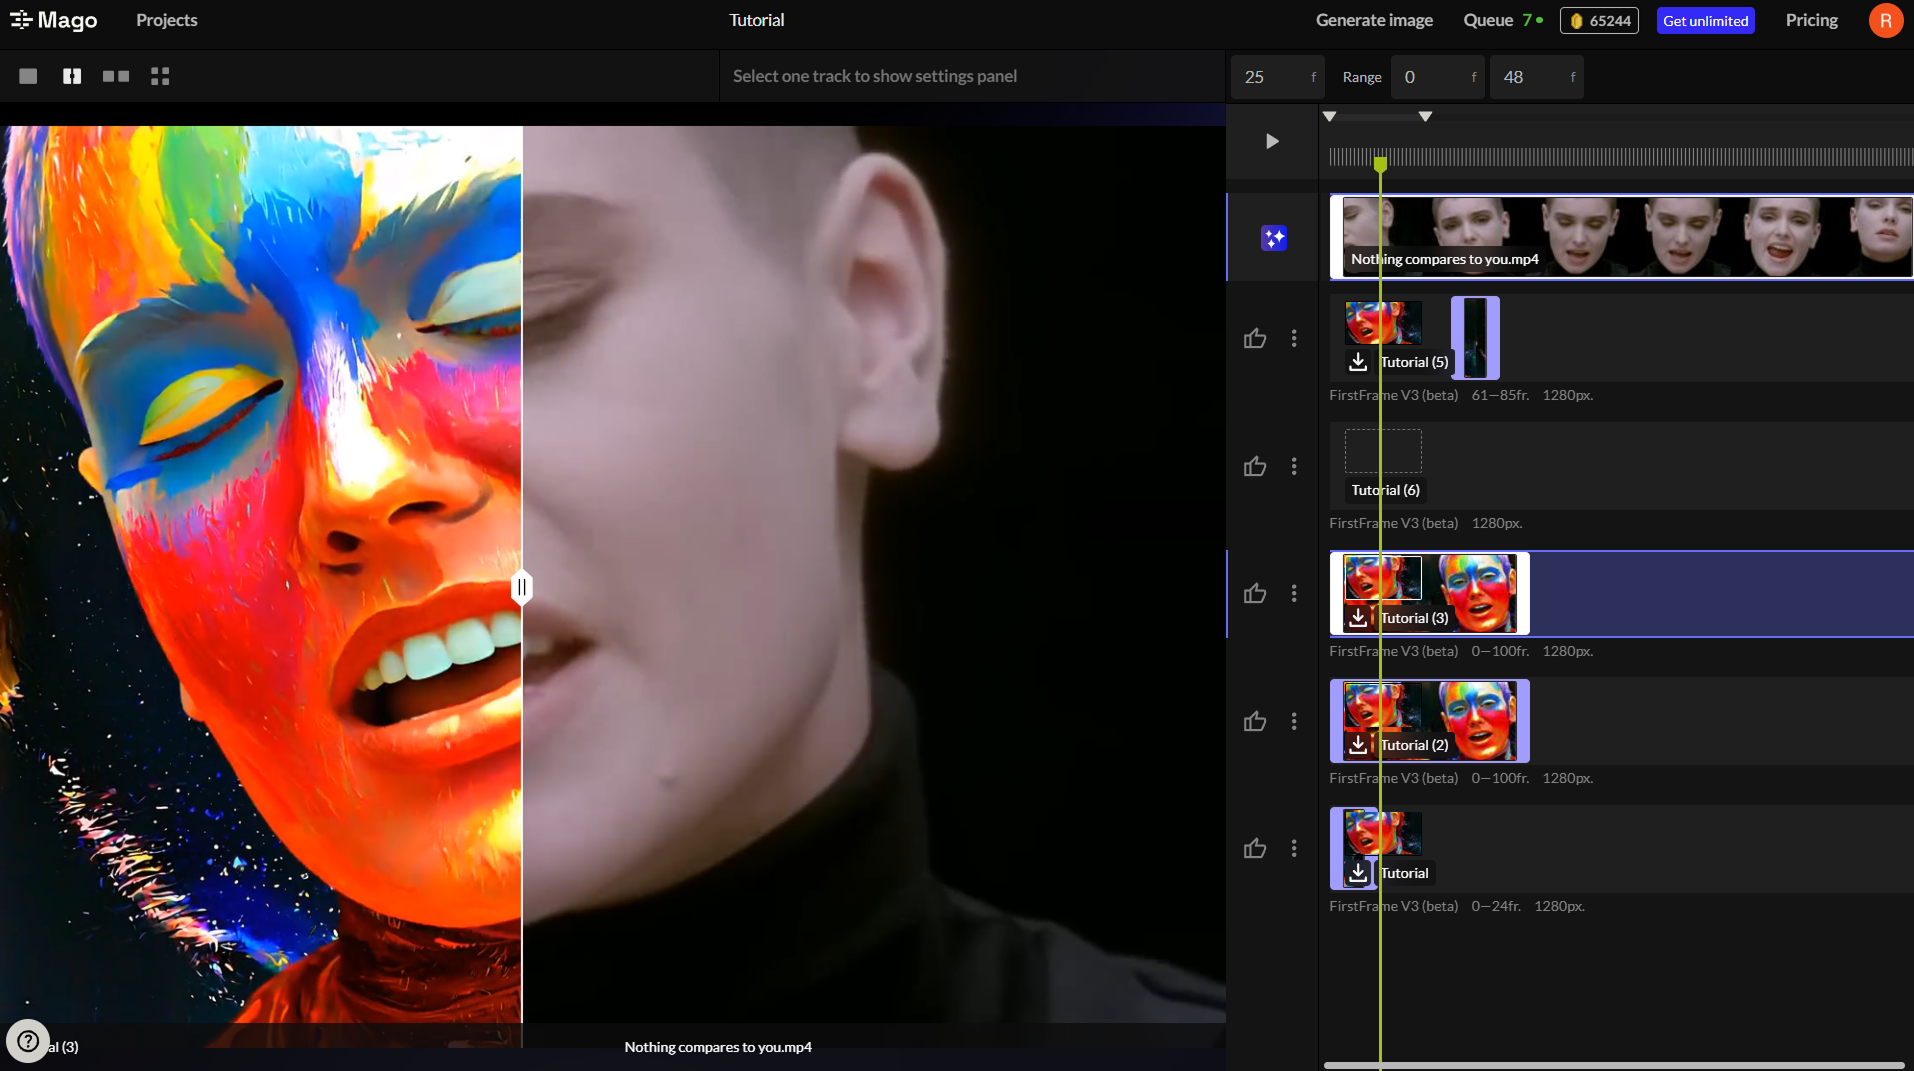Open Generate image
This screenshot has width=1914, height=1071.
click(1374, 20)
